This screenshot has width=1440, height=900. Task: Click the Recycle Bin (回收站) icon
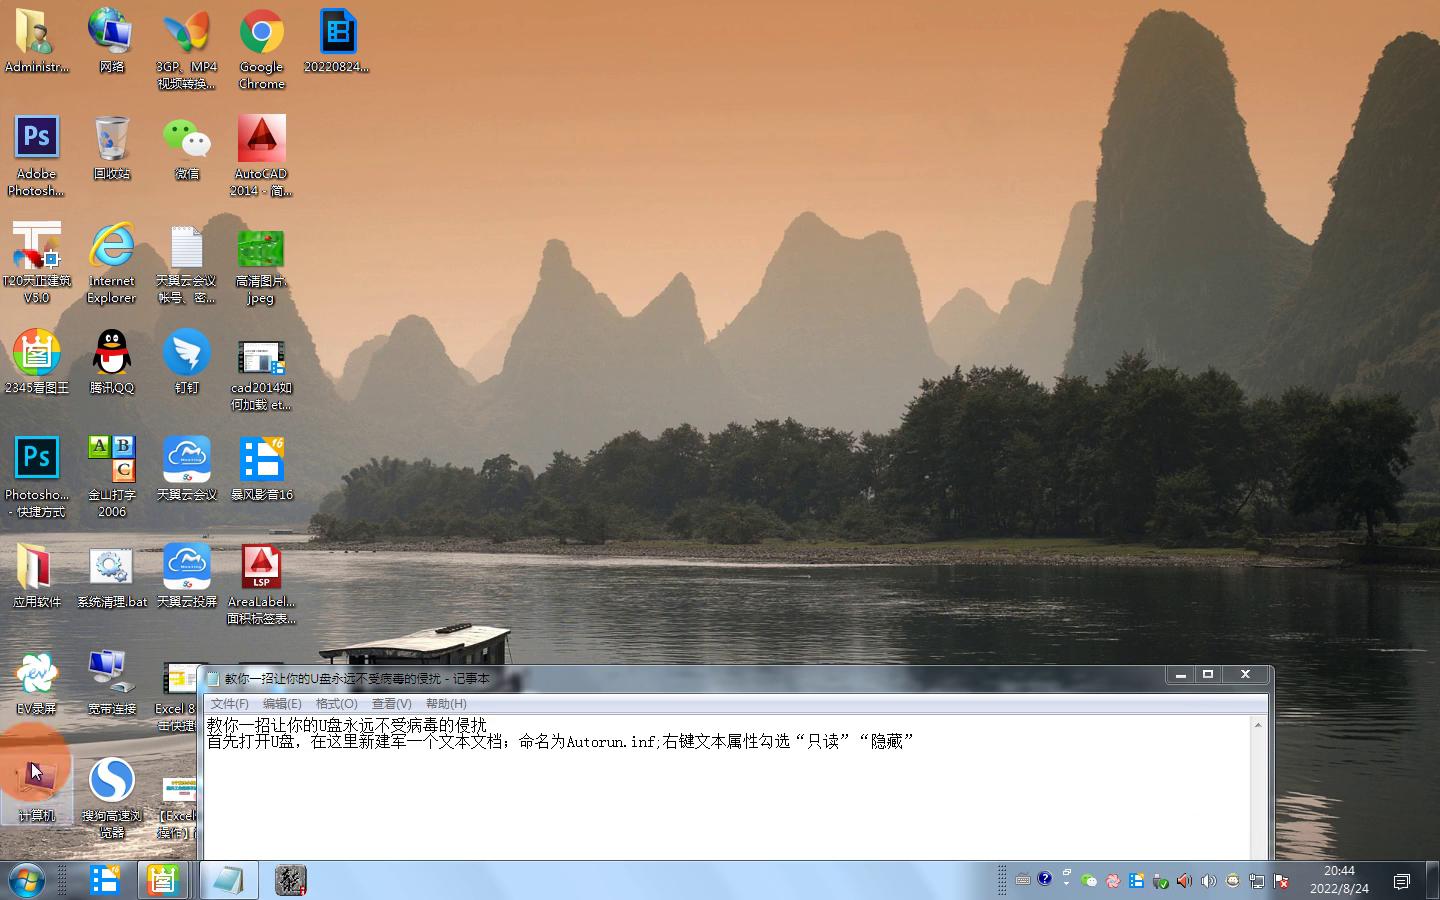[x=111, y=140]
